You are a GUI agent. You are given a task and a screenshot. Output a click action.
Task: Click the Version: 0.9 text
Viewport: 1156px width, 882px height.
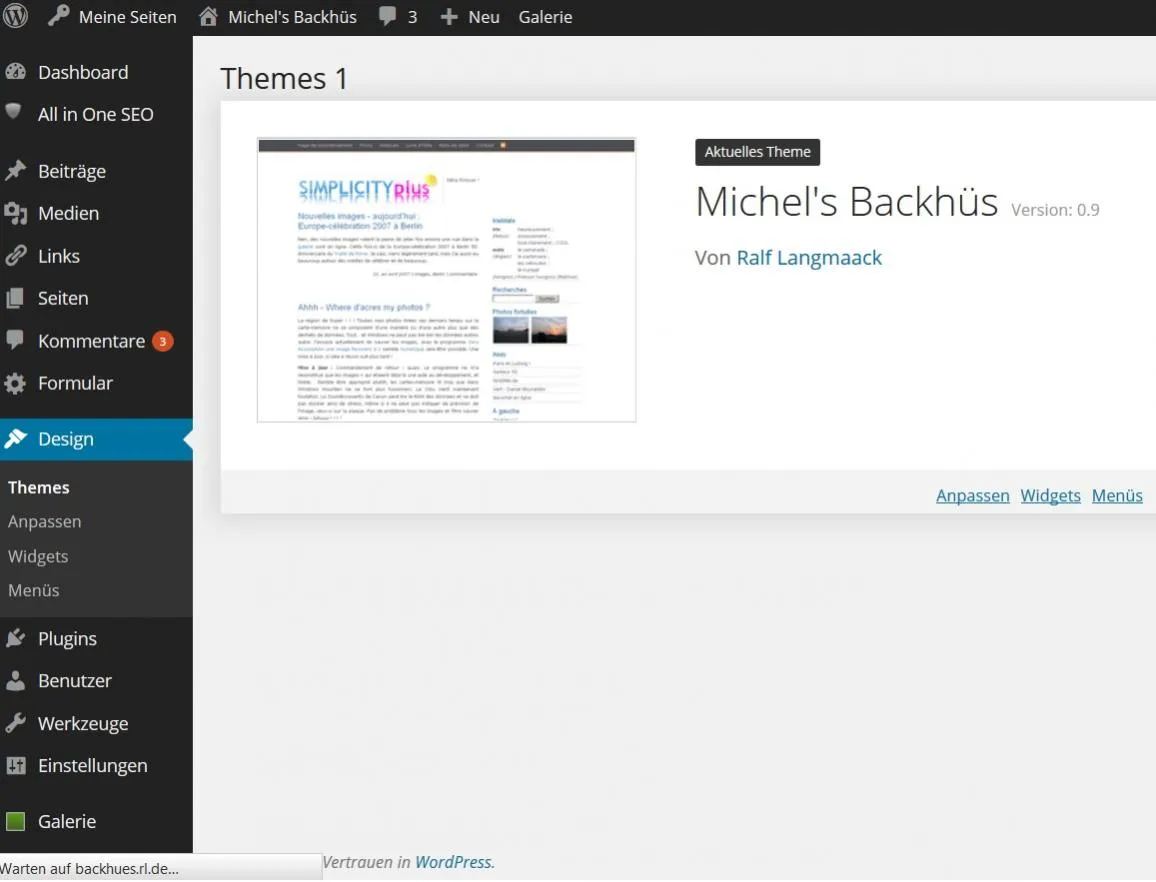tap(1055, 210)
